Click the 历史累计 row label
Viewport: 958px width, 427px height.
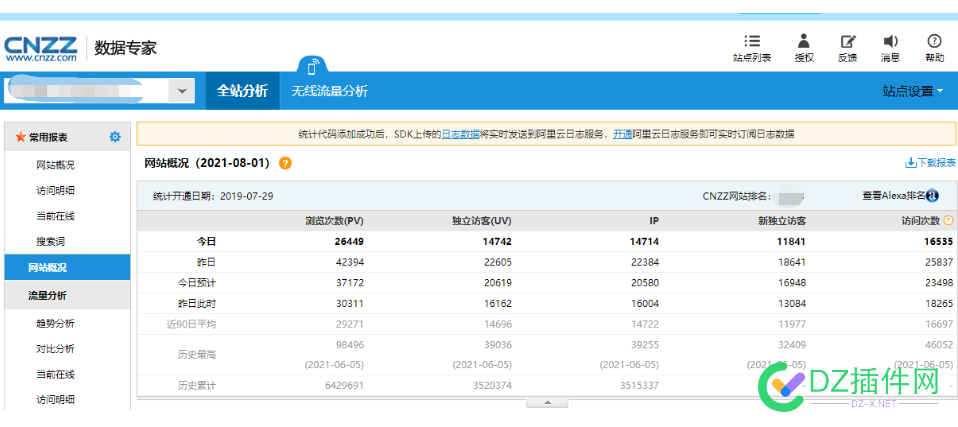tap(196, 385)
